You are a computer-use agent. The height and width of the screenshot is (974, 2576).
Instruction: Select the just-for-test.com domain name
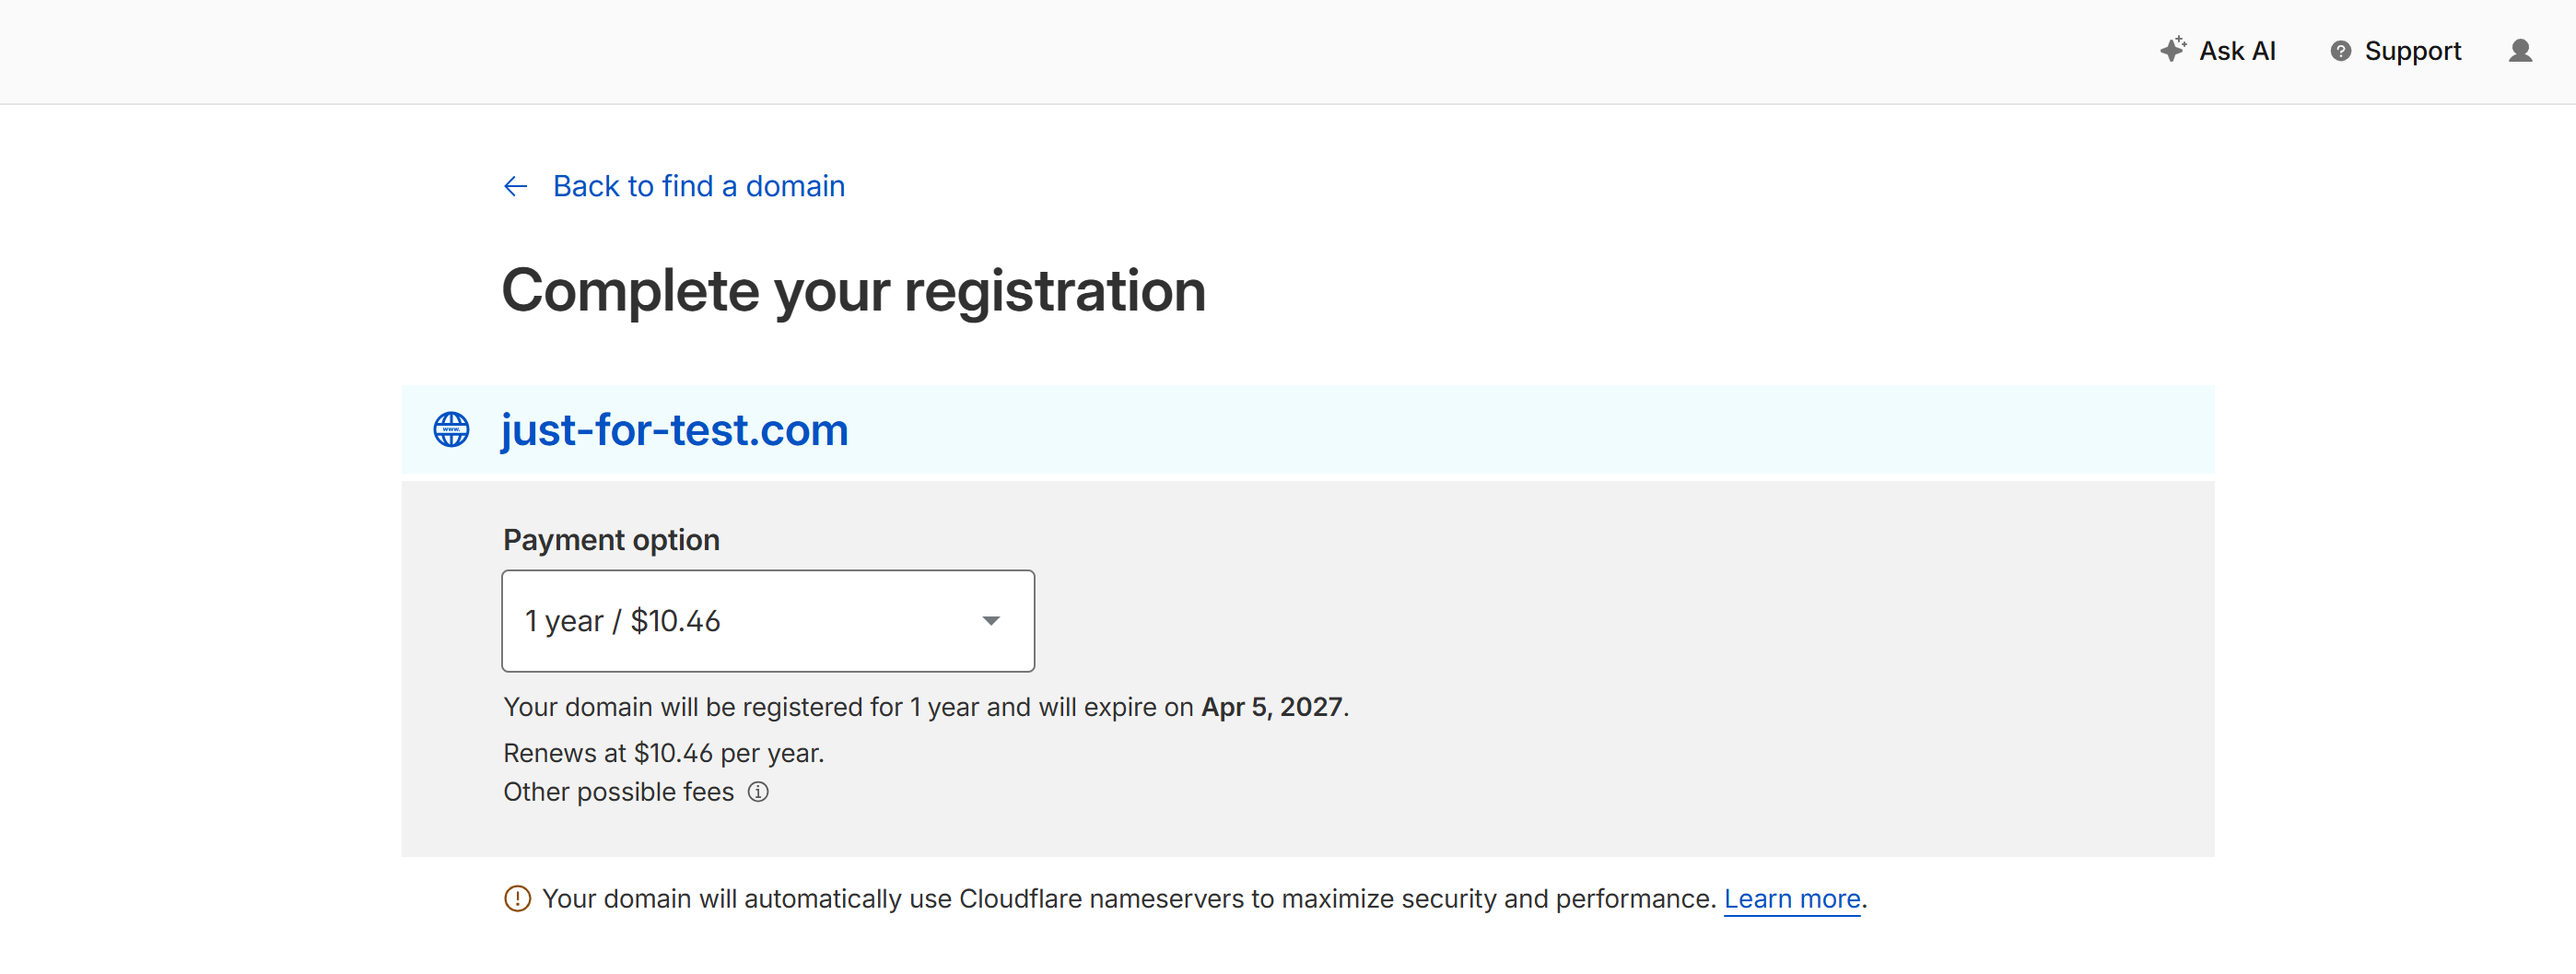[x=674, y=430]
